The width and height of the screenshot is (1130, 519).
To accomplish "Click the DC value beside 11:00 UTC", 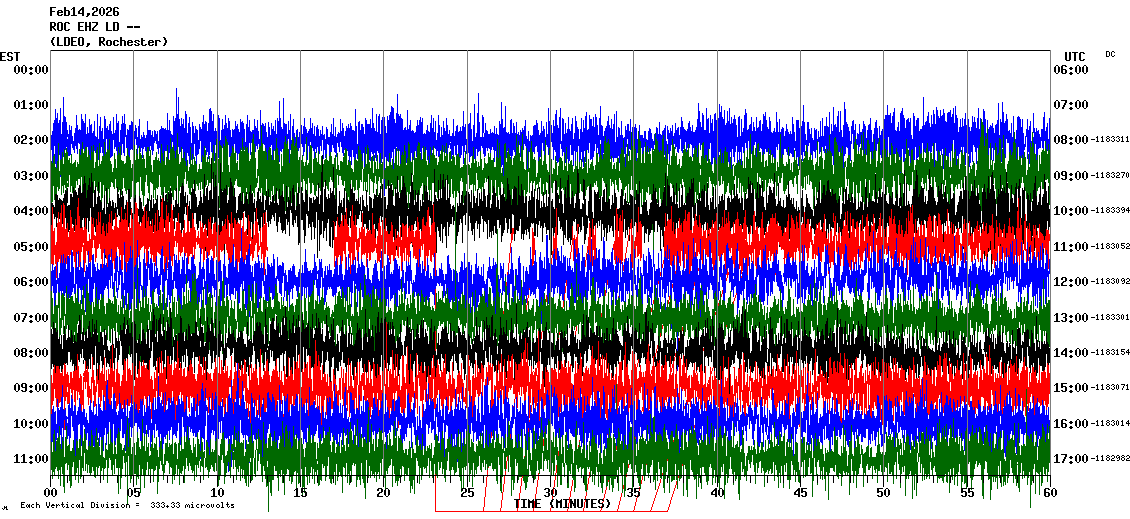I will click(1109, 247).
